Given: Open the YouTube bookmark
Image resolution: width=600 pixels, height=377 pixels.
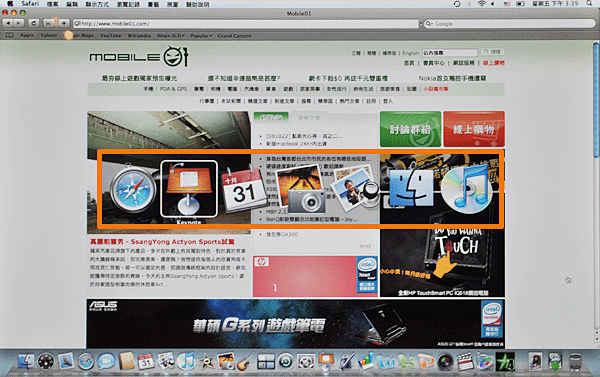Looking at the screenshot, I should point(111,36).
